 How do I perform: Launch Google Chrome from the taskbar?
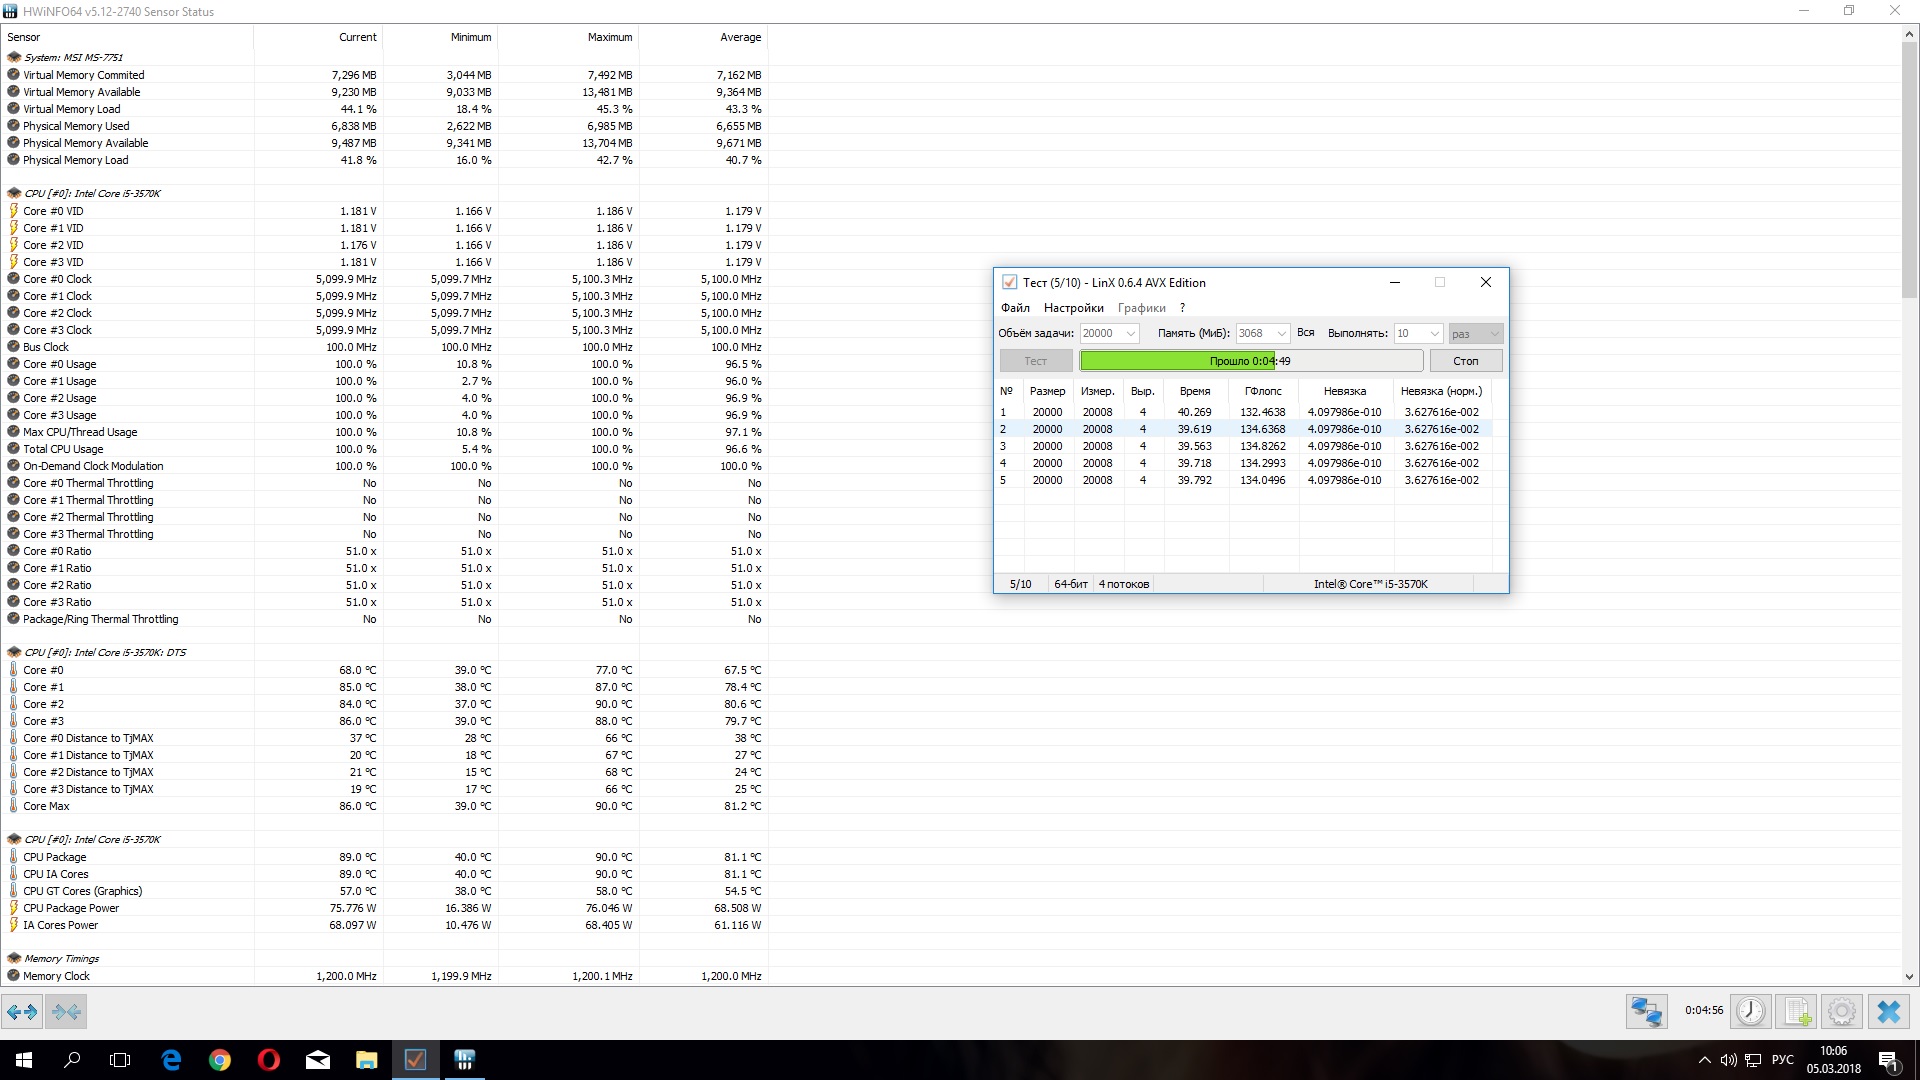click(220, 1060)
